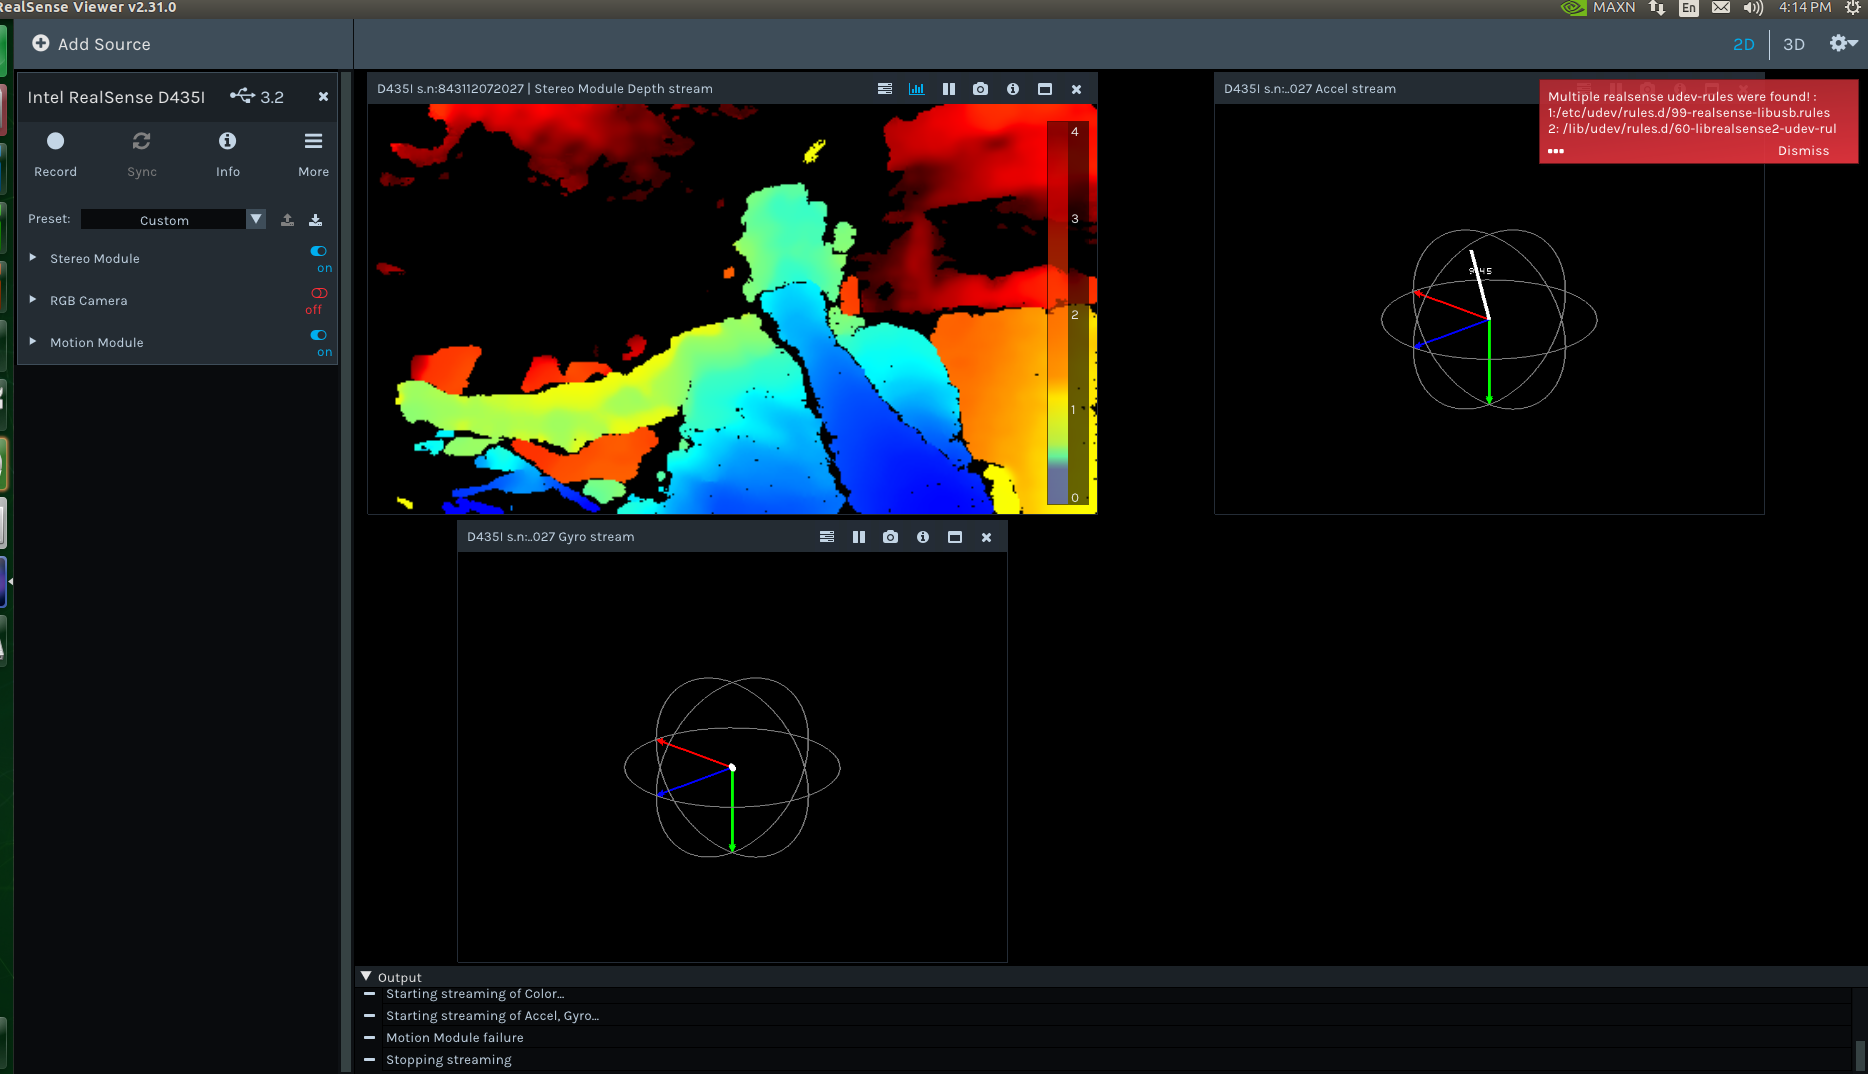This screenshot has height=1074, width=1868.
Task: Open the system power gear menu
Action: (1853, 8)
